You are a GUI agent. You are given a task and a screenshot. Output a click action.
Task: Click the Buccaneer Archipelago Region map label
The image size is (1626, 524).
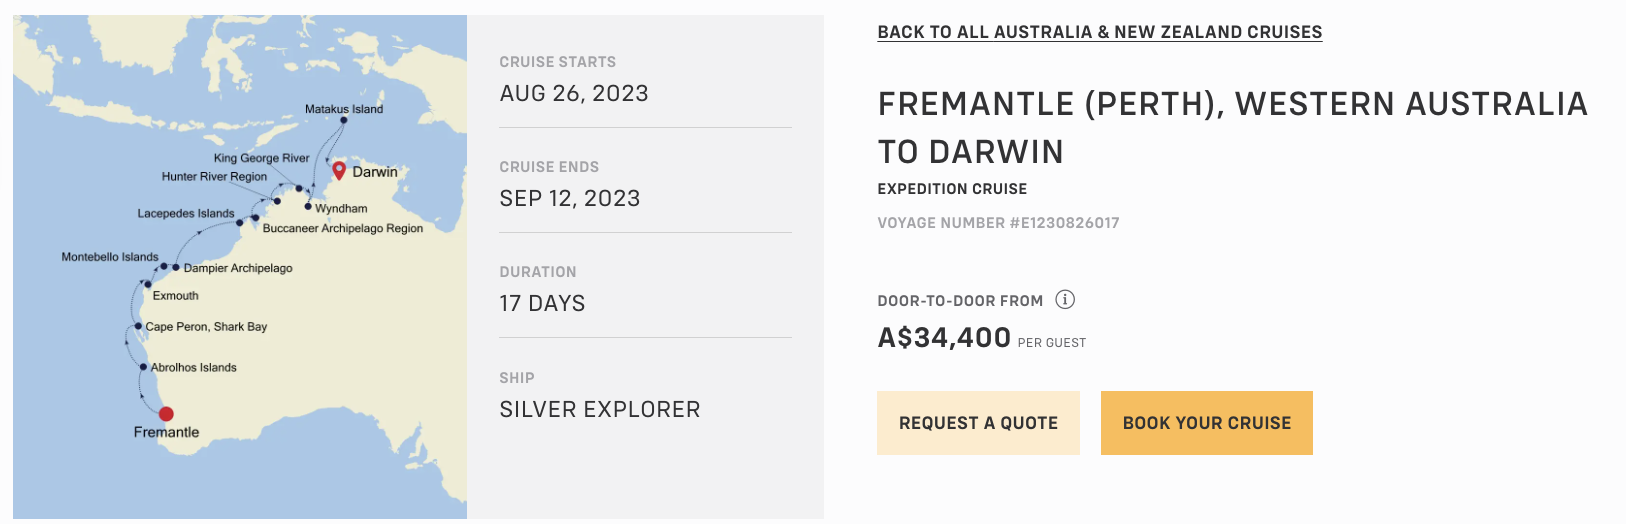tap(342, 229)
